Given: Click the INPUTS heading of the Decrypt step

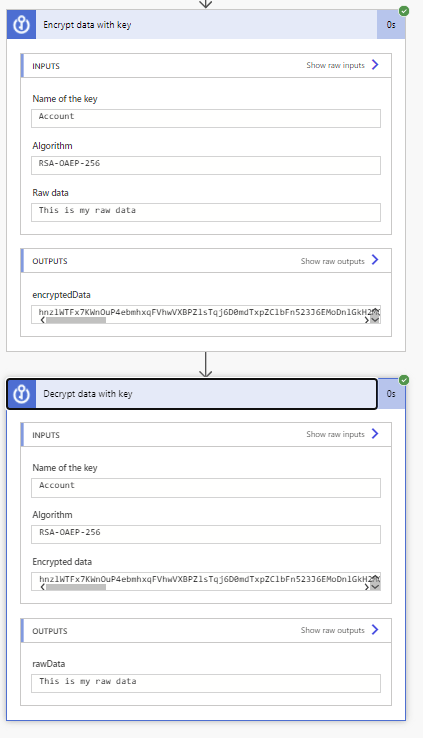Looking at the screenshot, I should [46, 435].
